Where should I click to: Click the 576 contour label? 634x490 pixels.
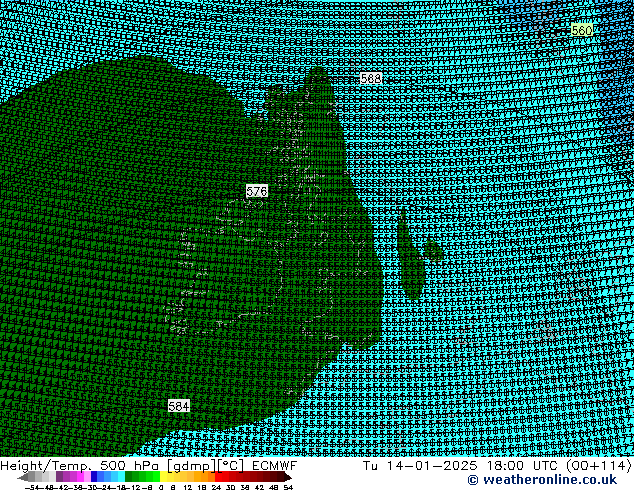click(256, 191)
